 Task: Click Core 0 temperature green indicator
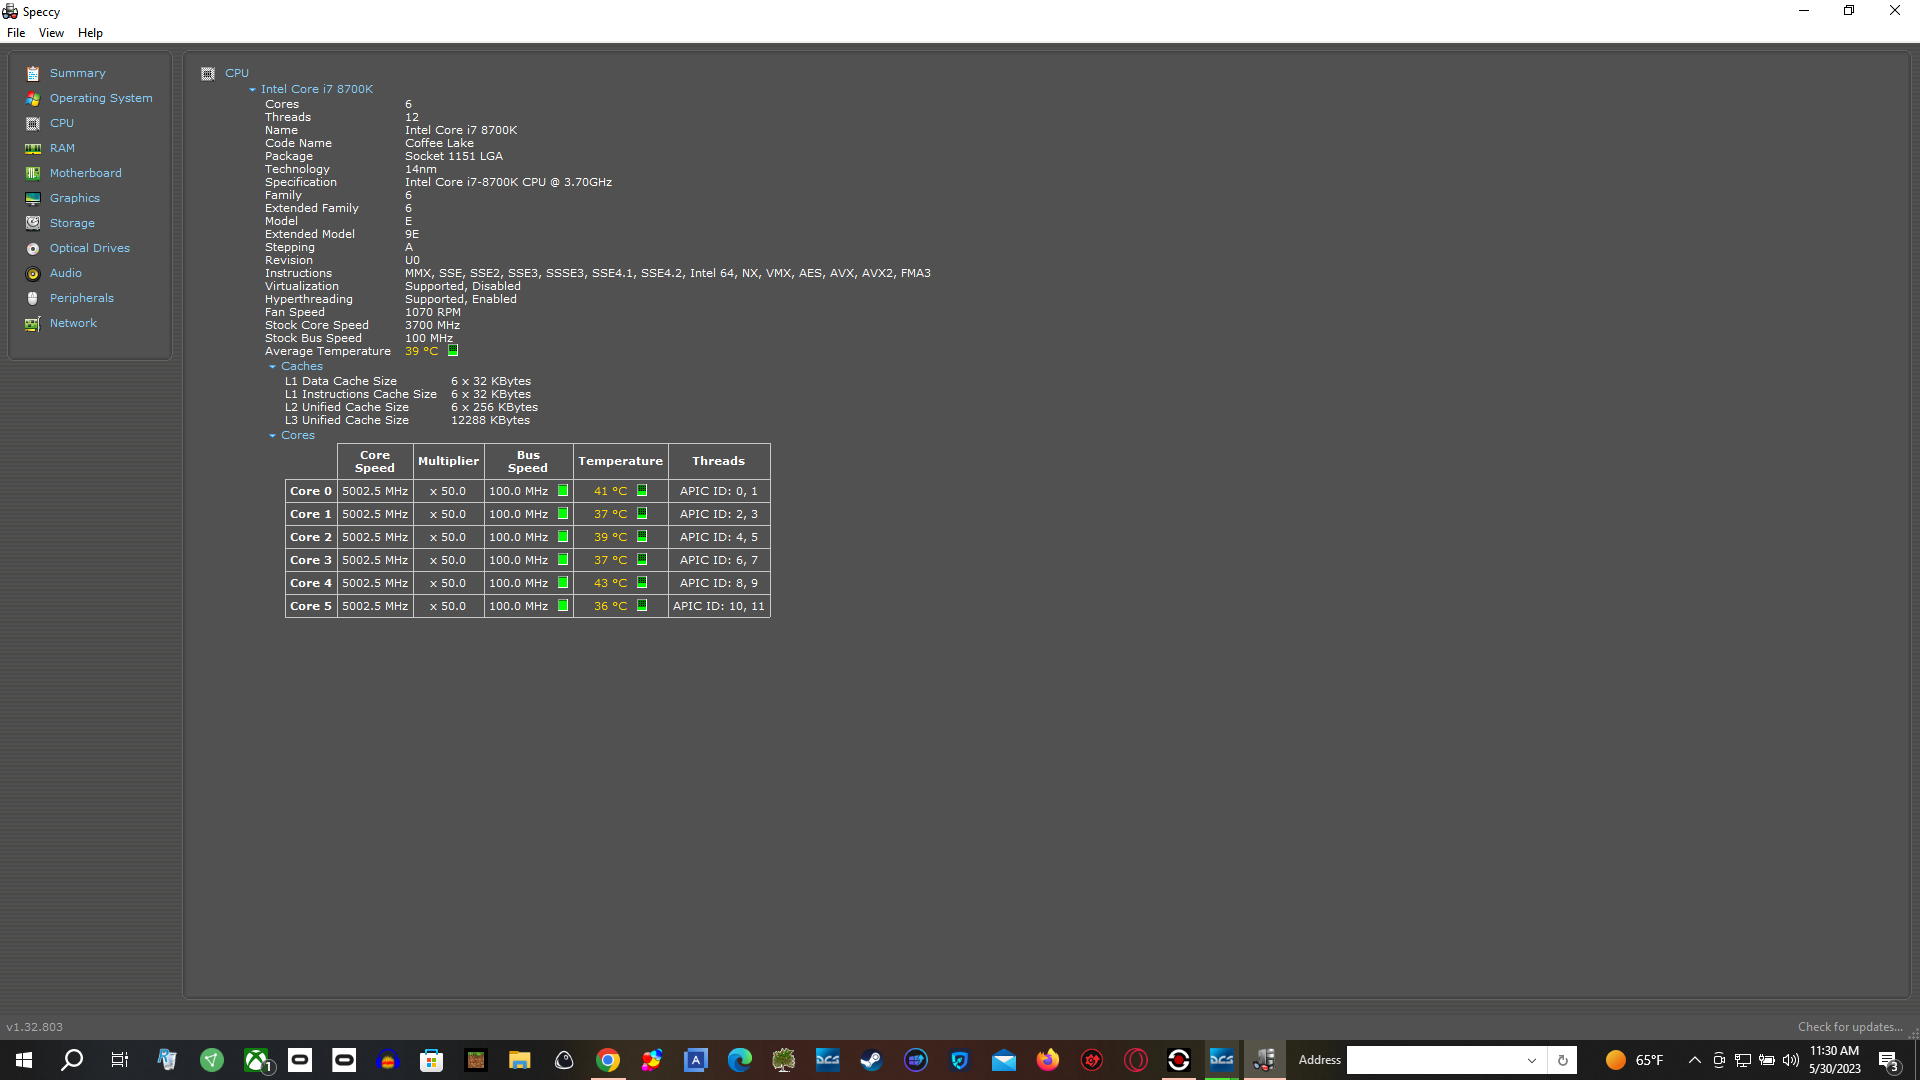coord(642,491)
